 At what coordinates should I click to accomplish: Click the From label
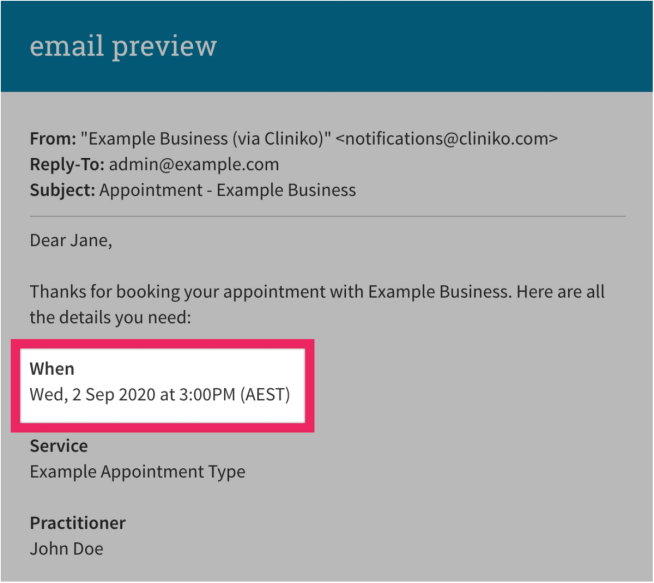[53, 139]
